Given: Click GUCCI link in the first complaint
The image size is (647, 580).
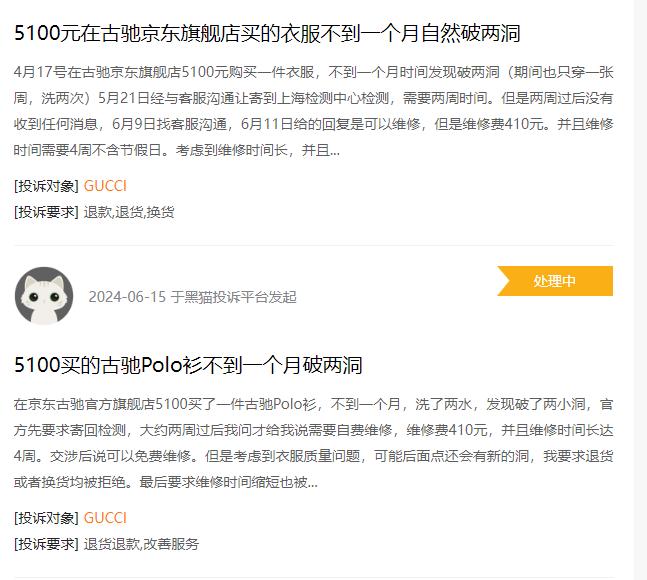Looking at the screenshot, I should pos(105,186).
